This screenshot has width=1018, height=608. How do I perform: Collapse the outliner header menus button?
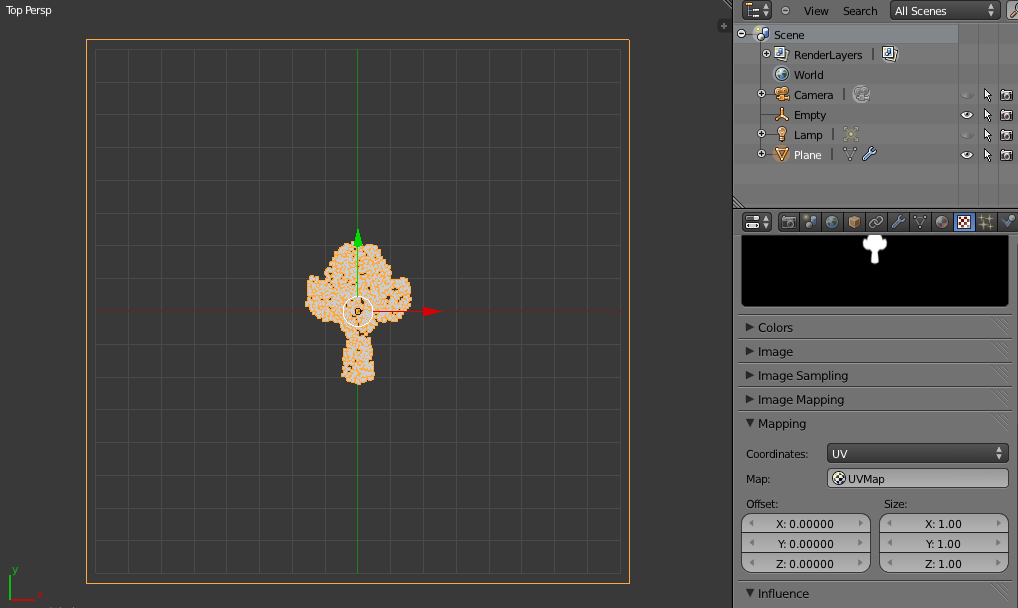pyautogui.click(x=786, y=10)
